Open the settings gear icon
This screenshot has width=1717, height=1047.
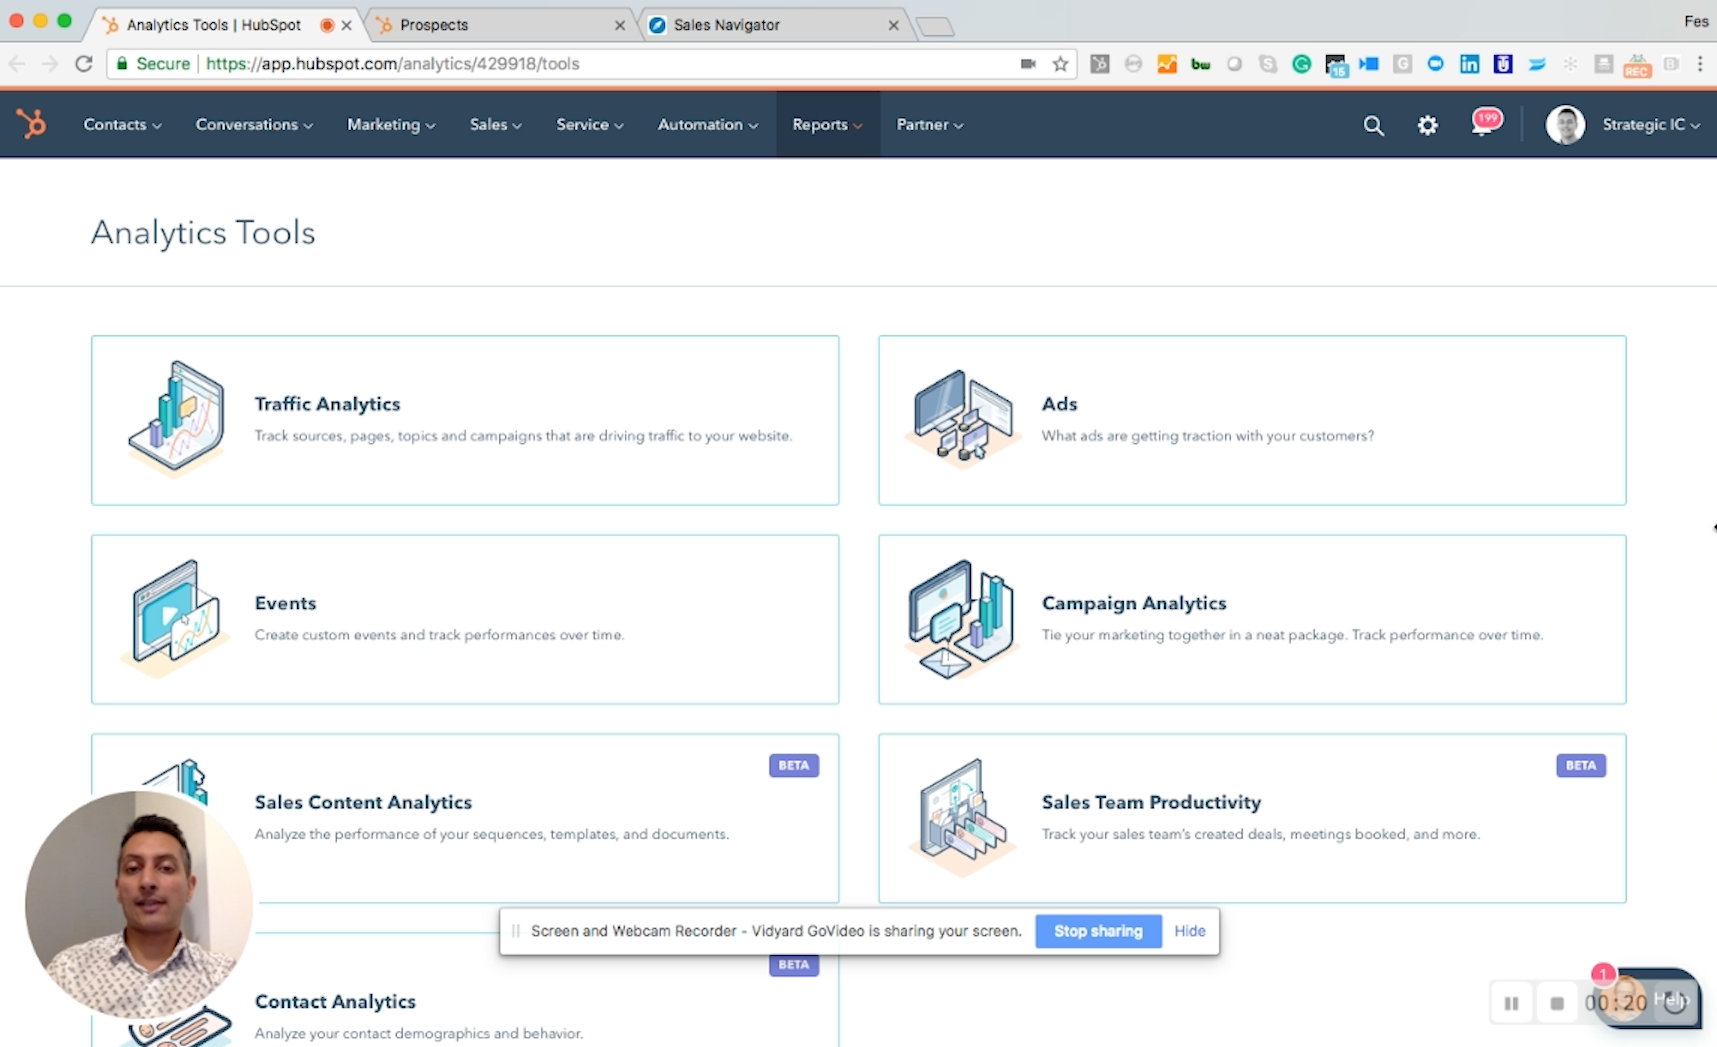pos(1428,125)
